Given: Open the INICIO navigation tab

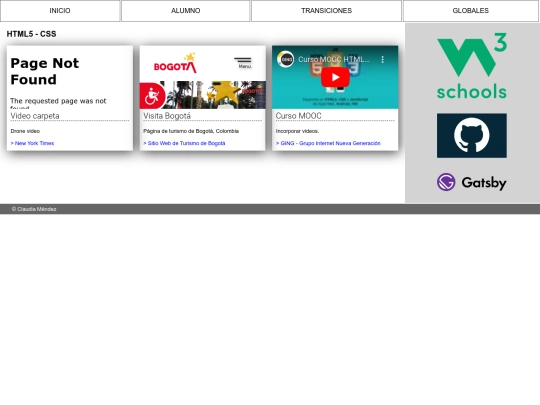Looking at the screenshot, I should pyautogui.click(x=60, y=11).
